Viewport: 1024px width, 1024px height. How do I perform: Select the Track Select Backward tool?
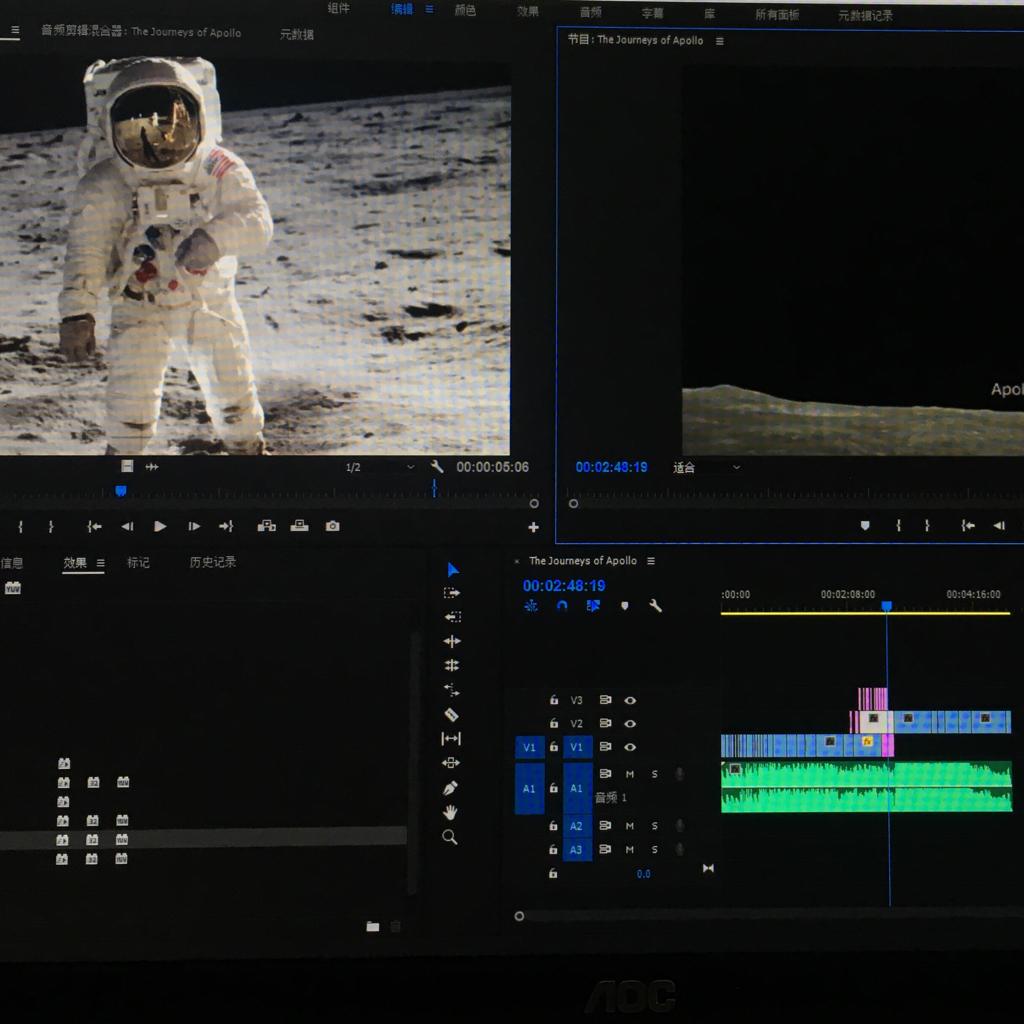tap(452, 617)
